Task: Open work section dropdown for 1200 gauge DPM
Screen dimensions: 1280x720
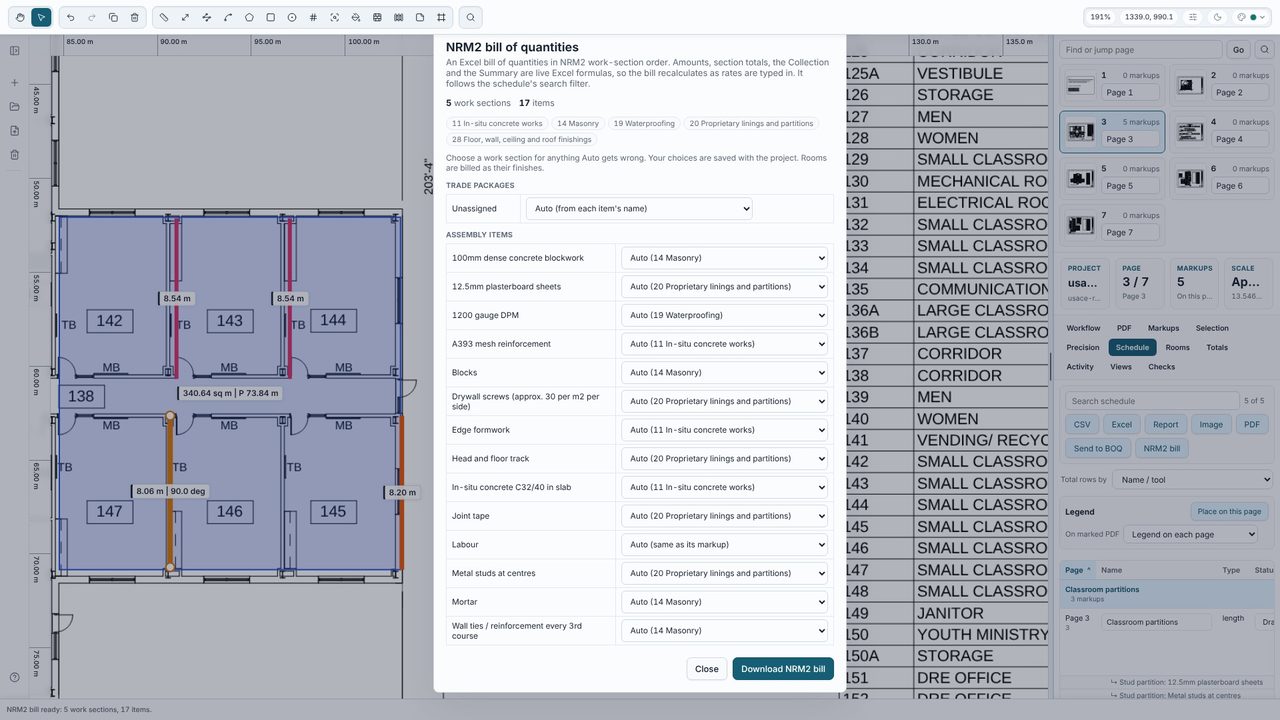Action: (x=724, y=315)
